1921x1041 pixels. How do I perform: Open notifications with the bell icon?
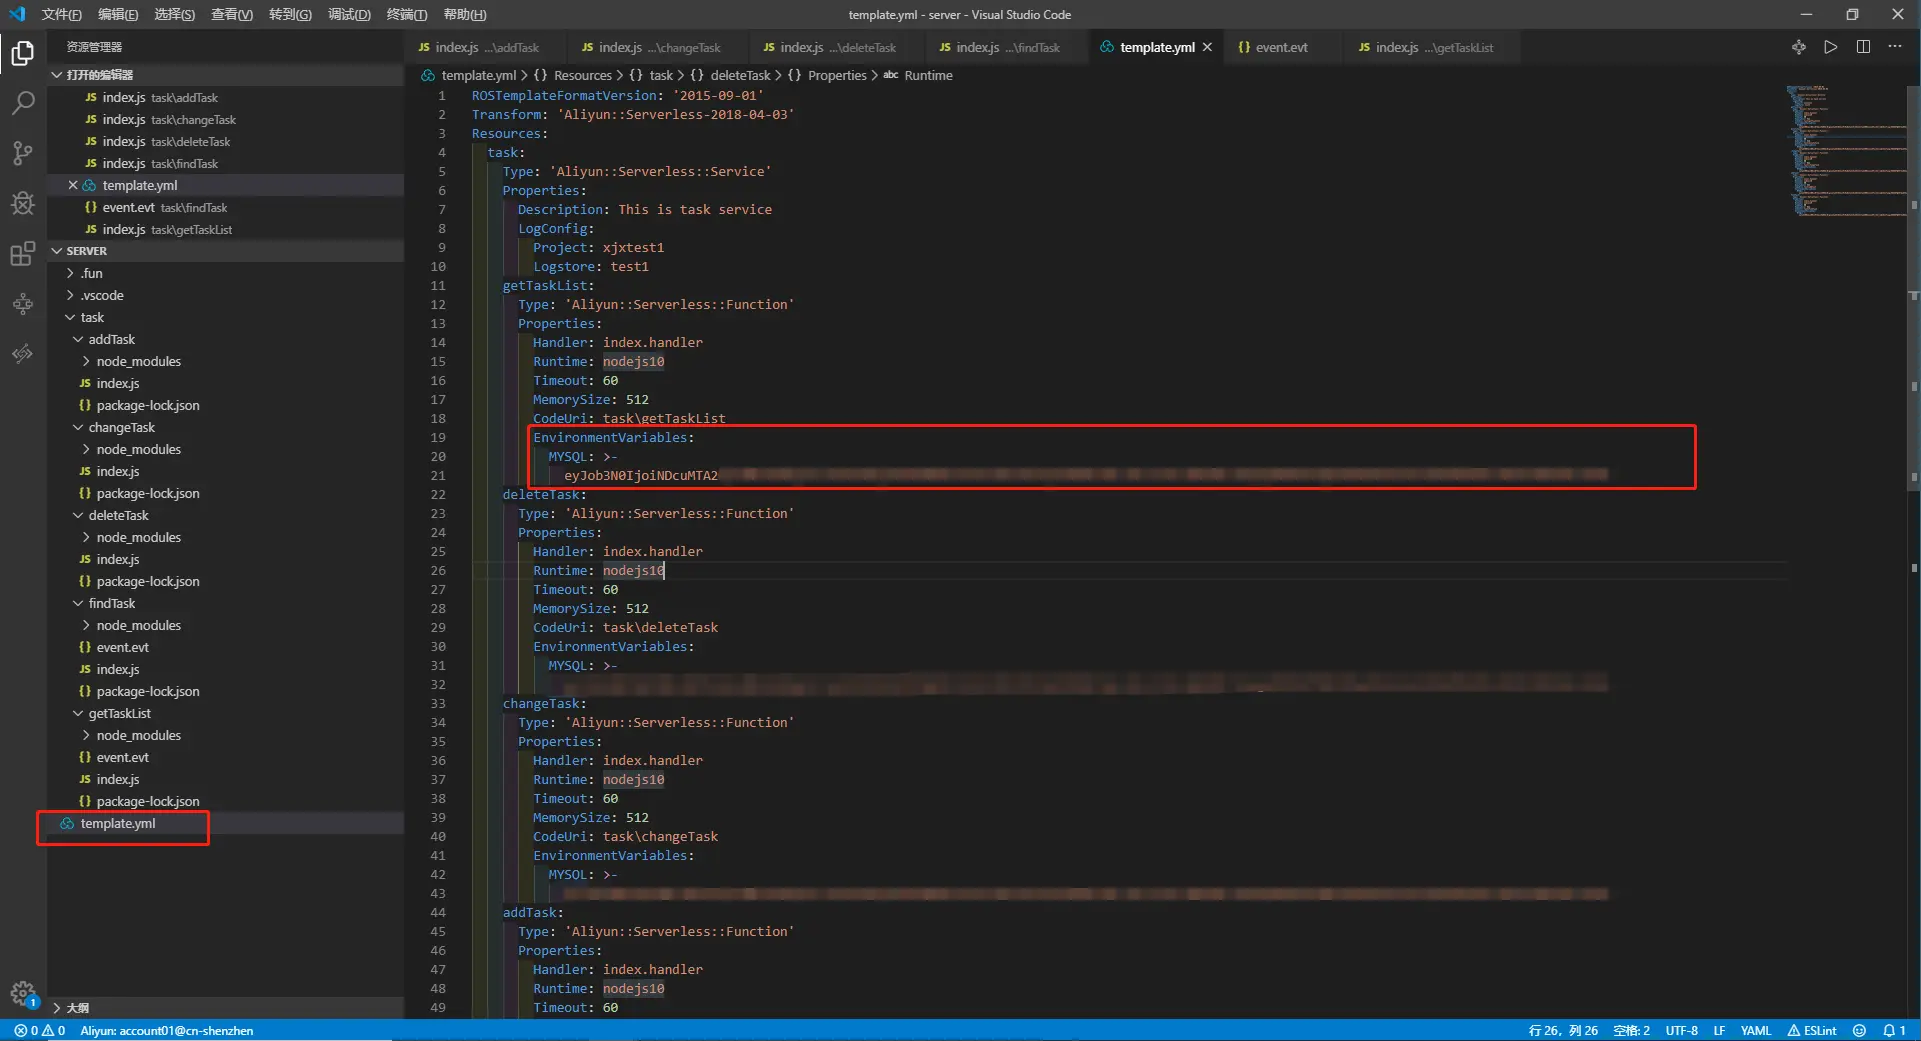pyautogui.click(x=1894, y=1030)
